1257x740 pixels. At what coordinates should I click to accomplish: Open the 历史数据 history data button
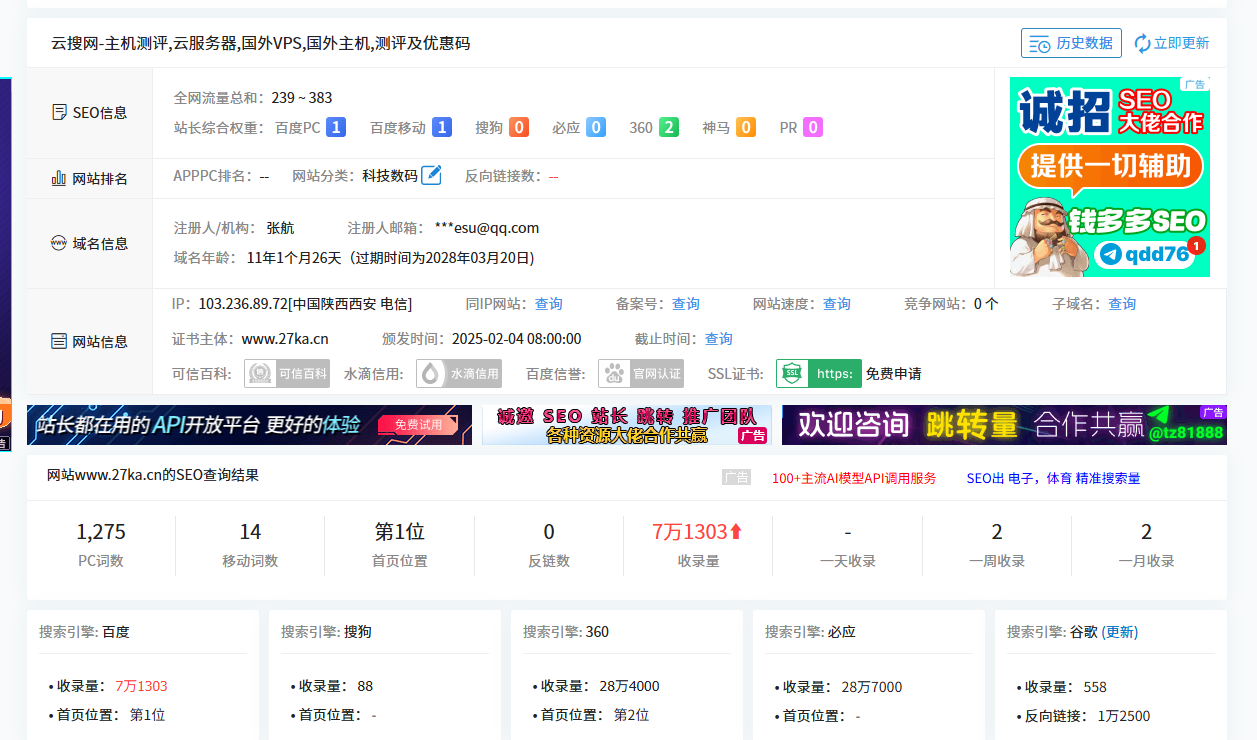point(1071,43)
